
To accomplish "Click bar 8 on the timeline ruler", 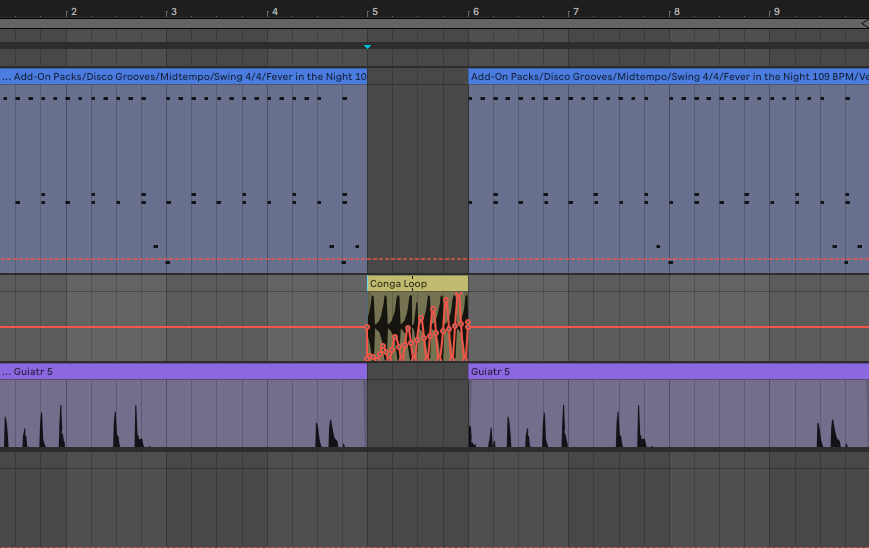I will point(675,12).
